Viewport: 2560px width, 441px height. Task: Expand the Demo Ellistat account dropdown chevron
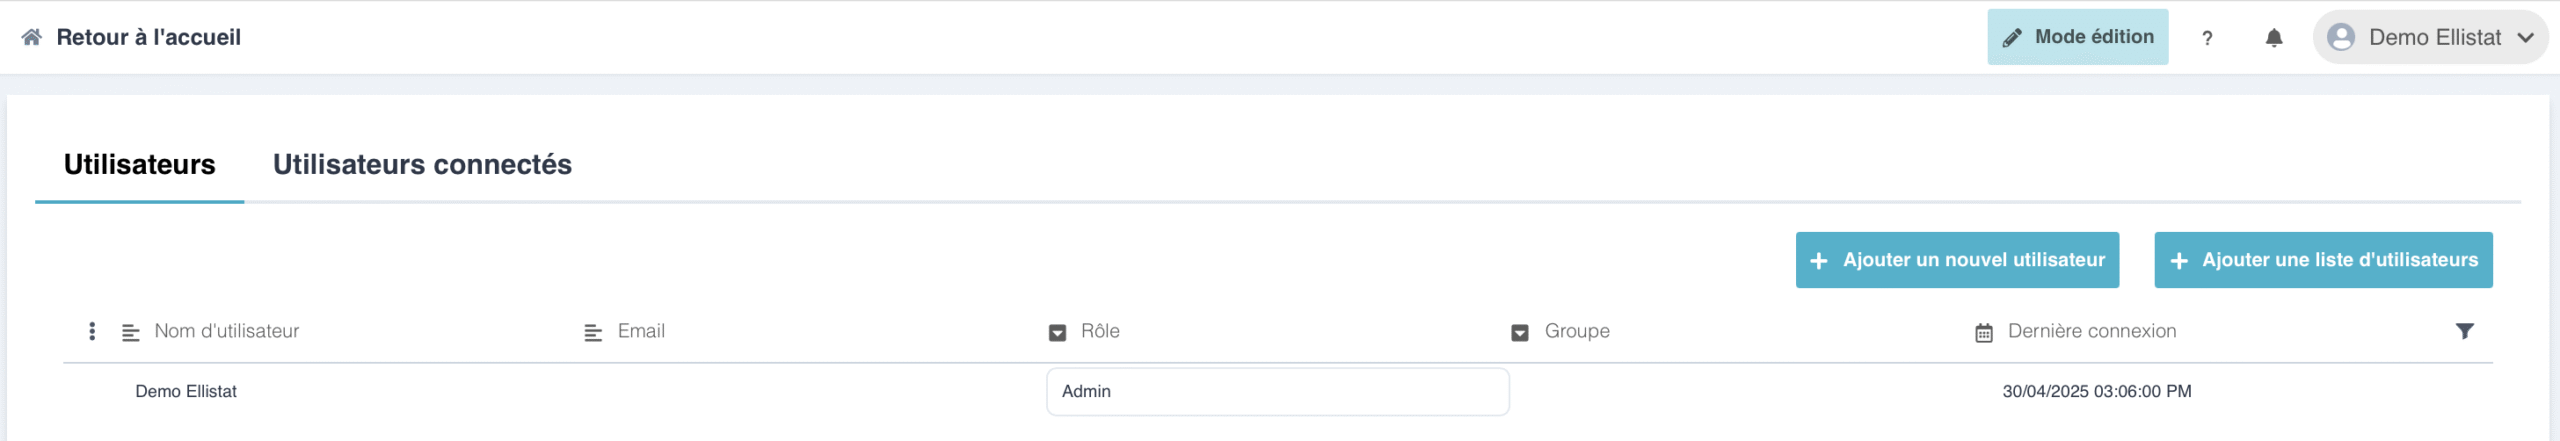pyautogui.click(x=2525, y=38)
